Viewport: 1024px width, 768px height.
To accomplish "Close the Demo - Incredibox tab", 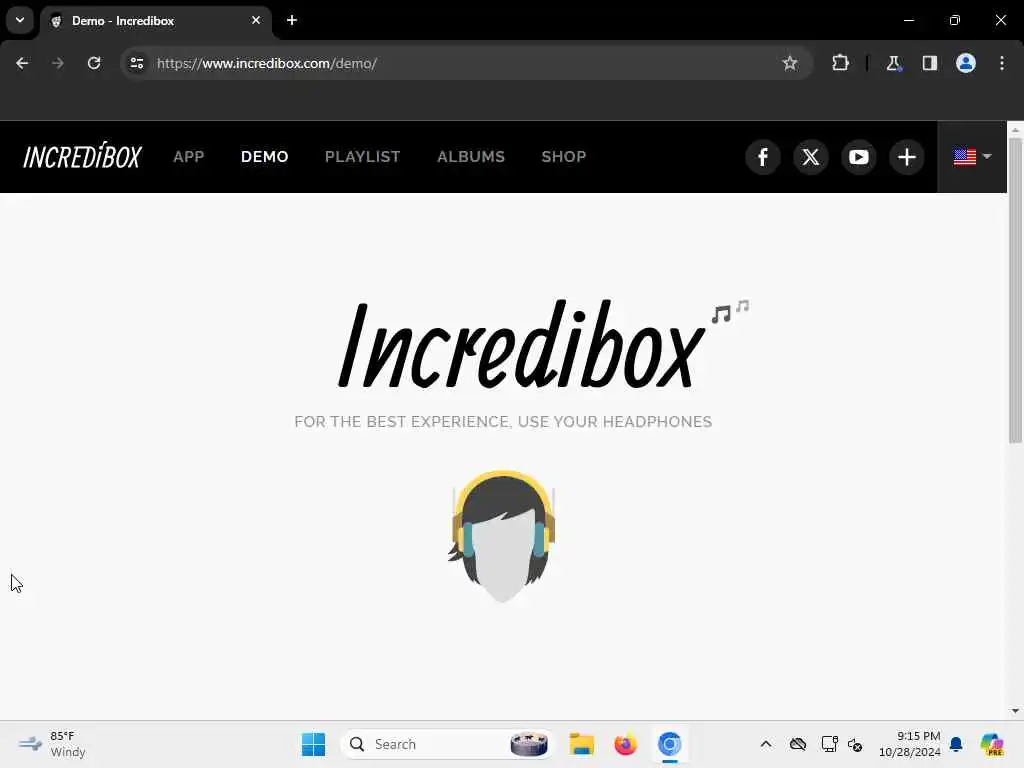I will tap(256, 20).
